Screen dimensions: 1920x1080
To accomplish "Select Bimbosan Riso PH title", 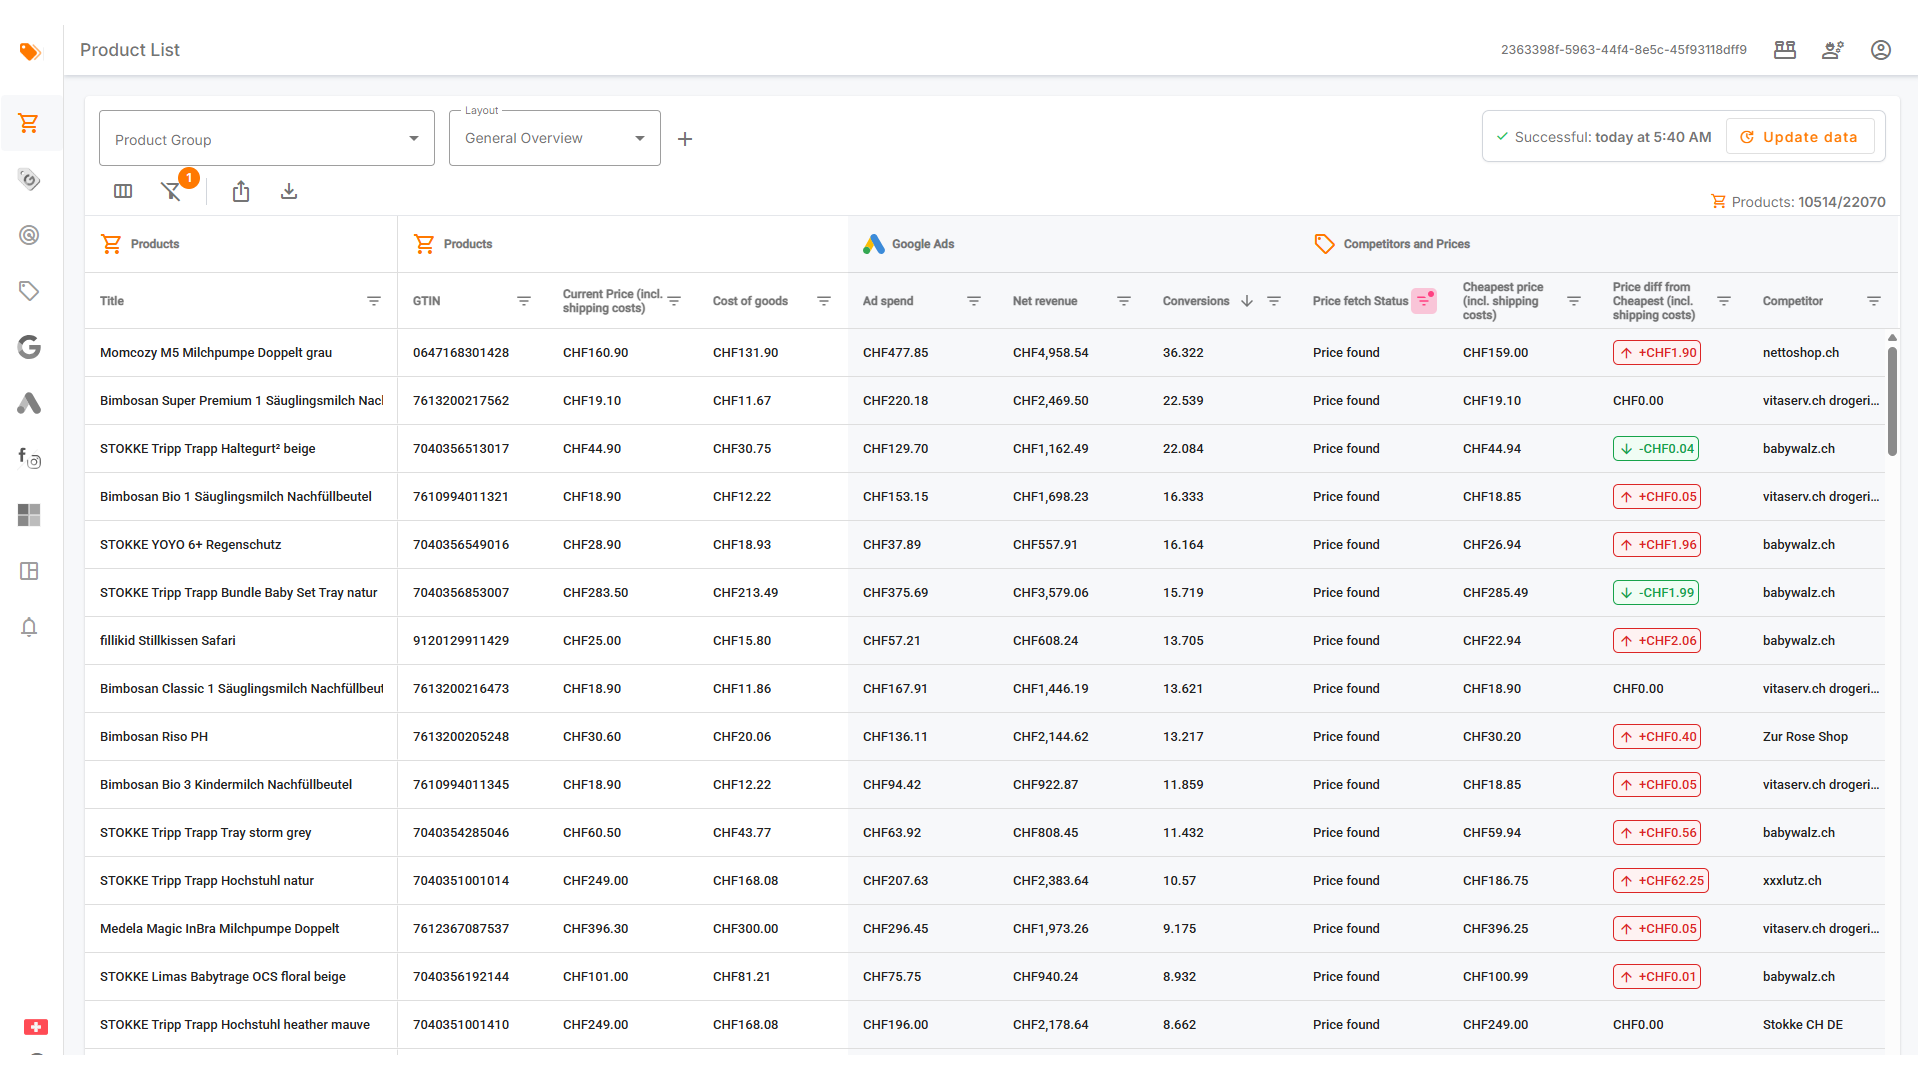I will [154, 737].
